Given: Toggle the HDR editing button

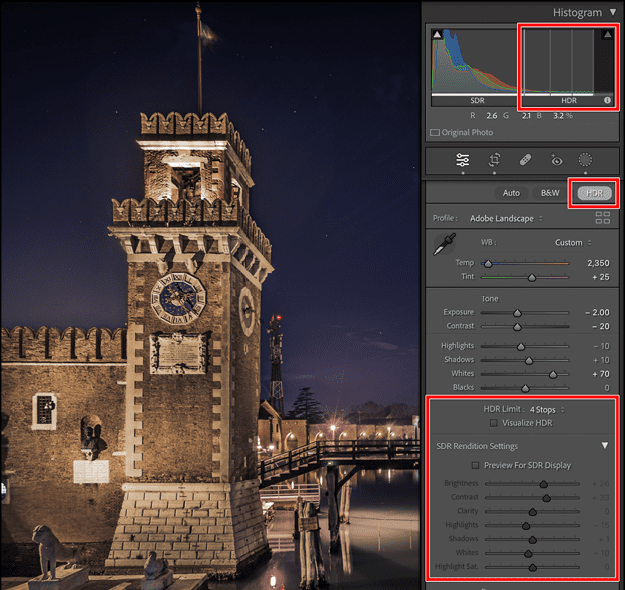Looking at the screenshot, I should click(594, 193).
